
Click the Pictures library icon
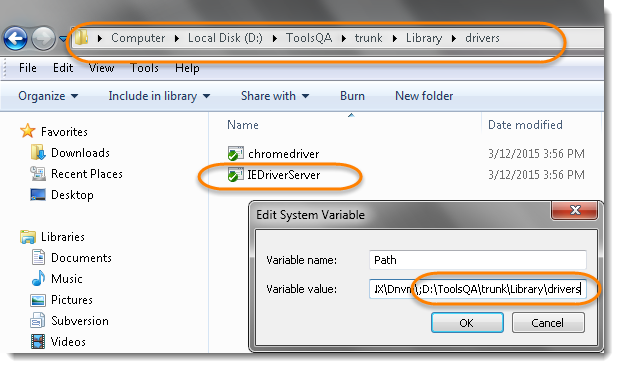[x=38, y=300]
